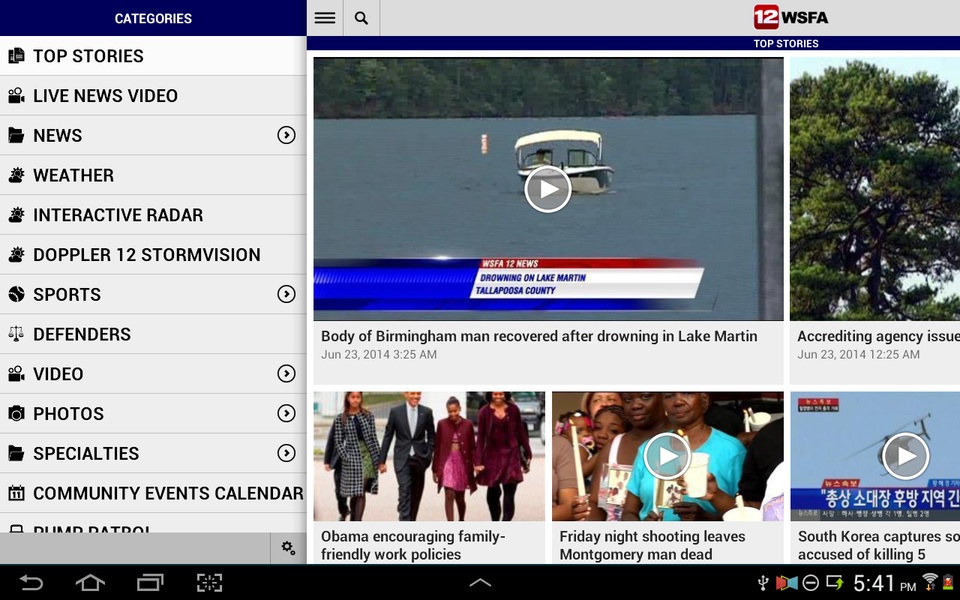Tap the Jun 23, 2014 3:25 AM timestamp
This screenshot has height=600, width=960.
click(x=379, y=354)
